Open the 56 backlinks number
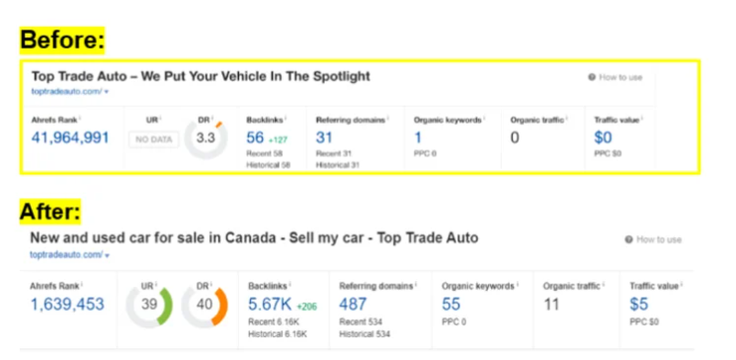Viewport: 736px width, 360px height. 255,138
